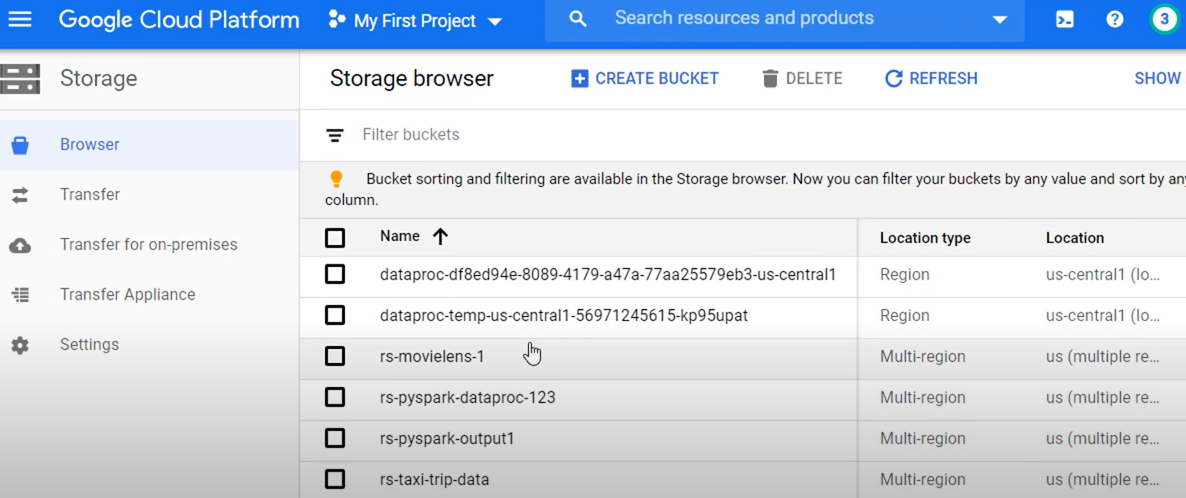Click the Location type column header
The height and width of the screenshot is (498, 1186).
[x=925, y=238]
